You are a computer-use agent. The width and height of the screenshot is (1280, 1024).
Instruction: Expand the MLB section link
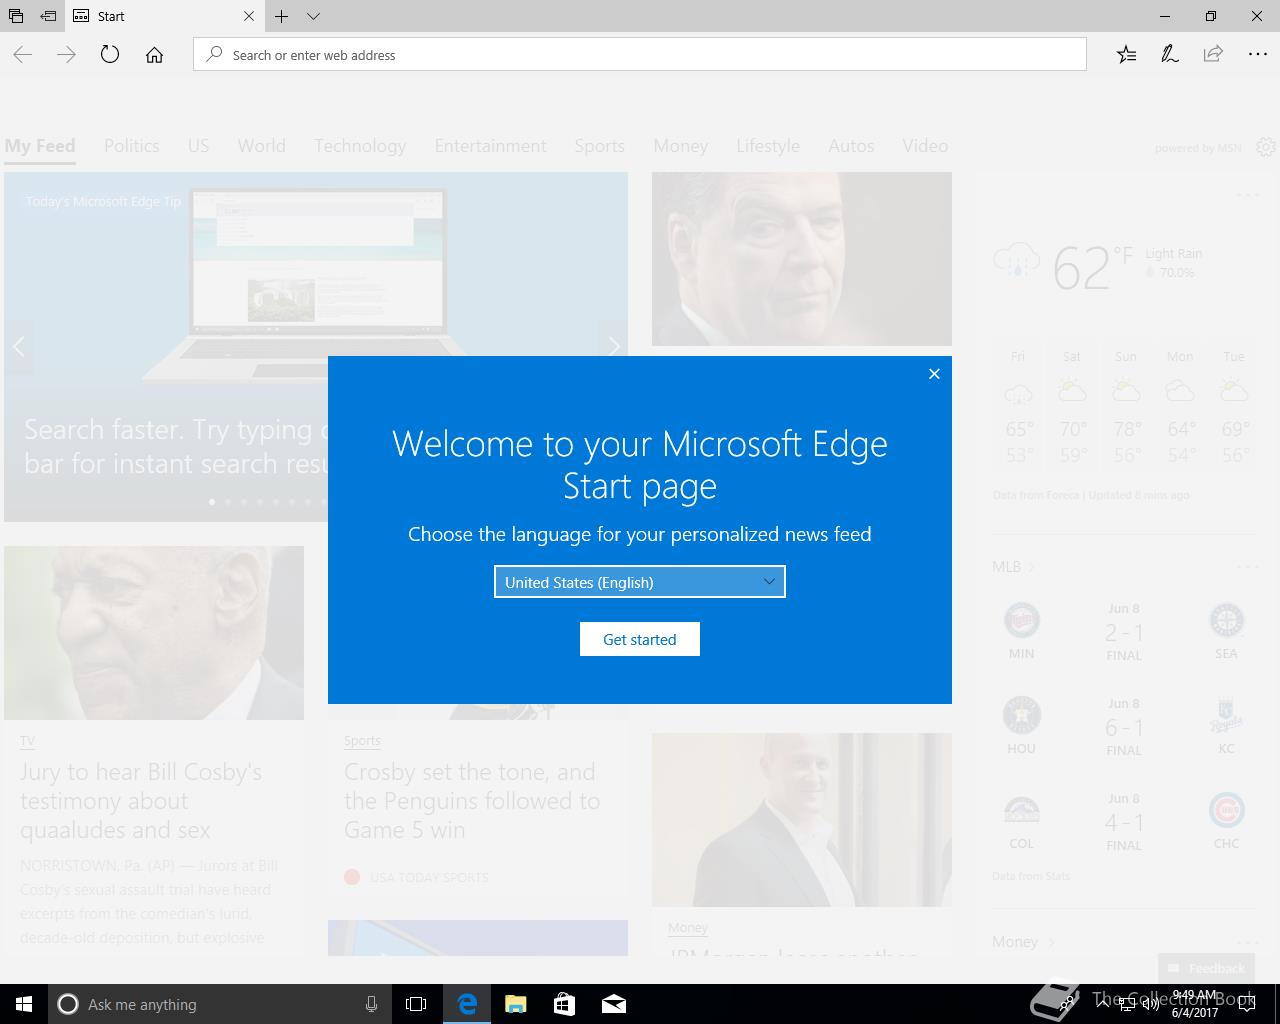[1013, 567]
